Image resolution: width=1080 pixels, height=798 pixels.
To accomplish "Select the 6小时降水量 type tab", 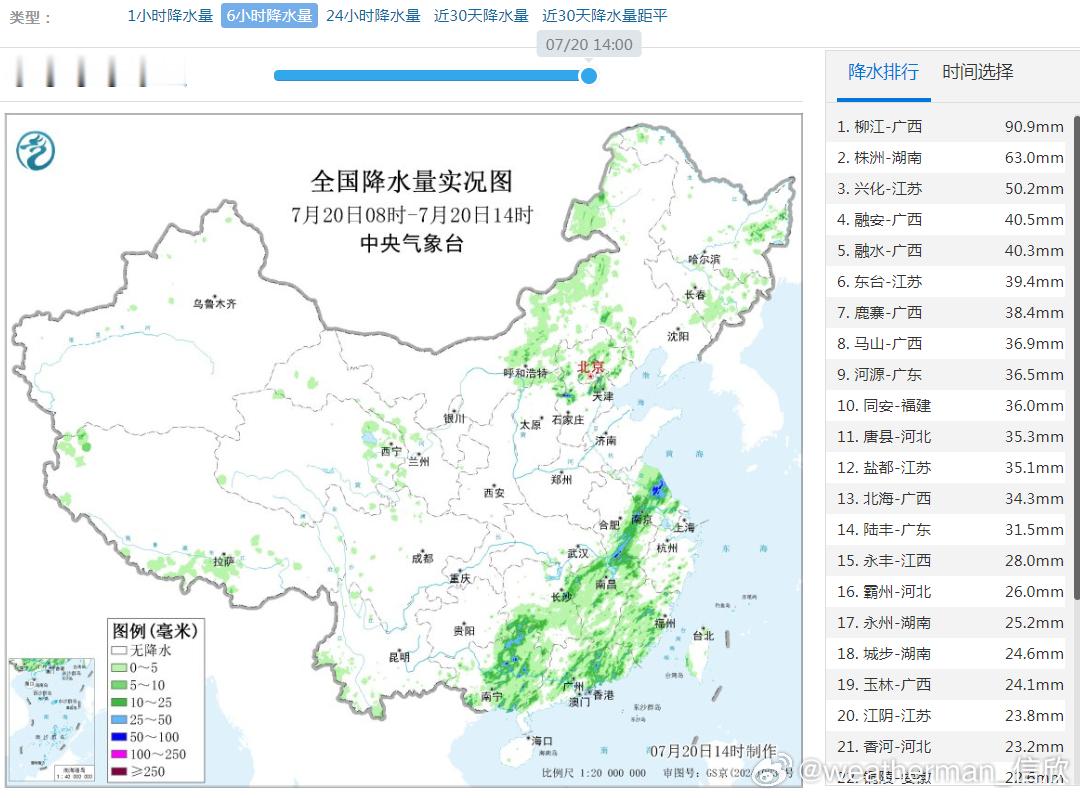I will 269,16.
